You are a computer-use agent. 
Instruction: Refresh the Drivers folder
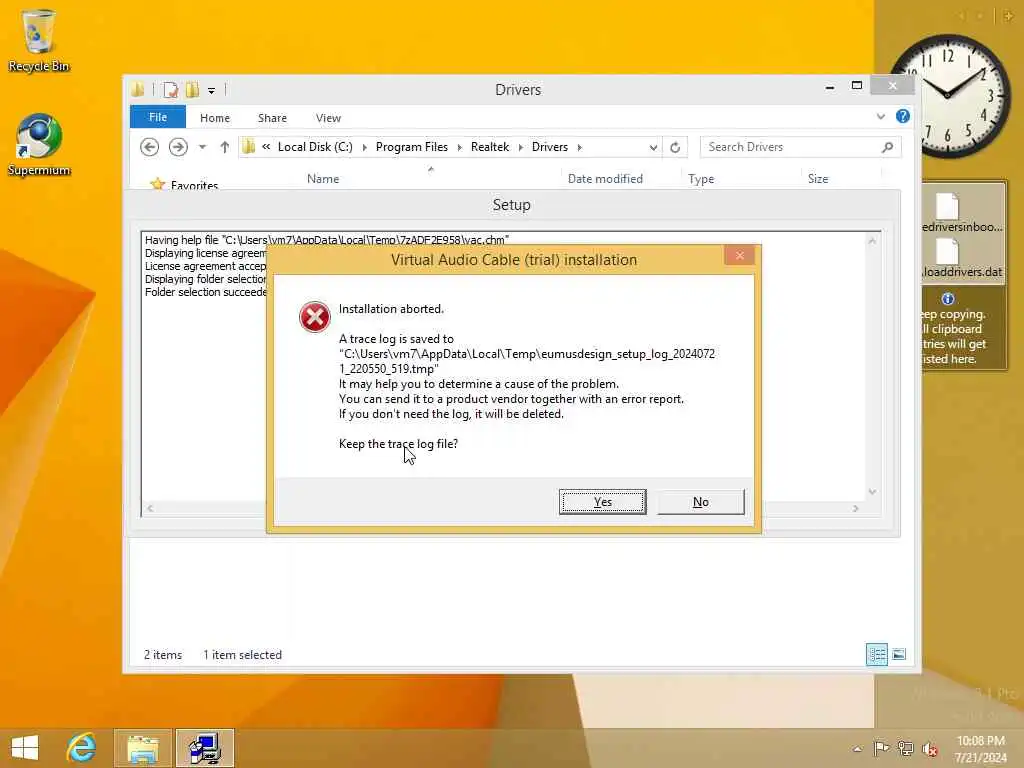pyautogui.click(x=675, y=148)
